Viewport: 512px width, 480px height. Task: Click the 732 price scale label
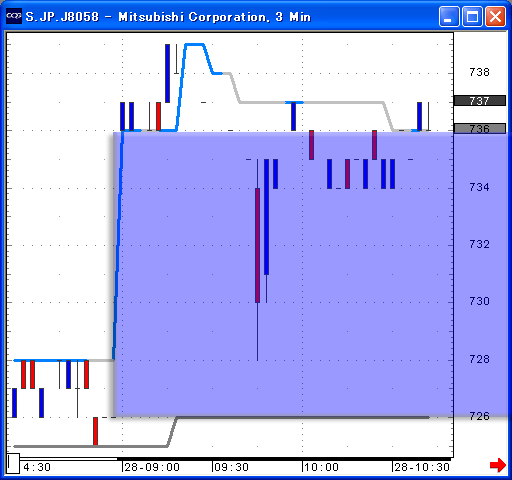click(479, 244)
